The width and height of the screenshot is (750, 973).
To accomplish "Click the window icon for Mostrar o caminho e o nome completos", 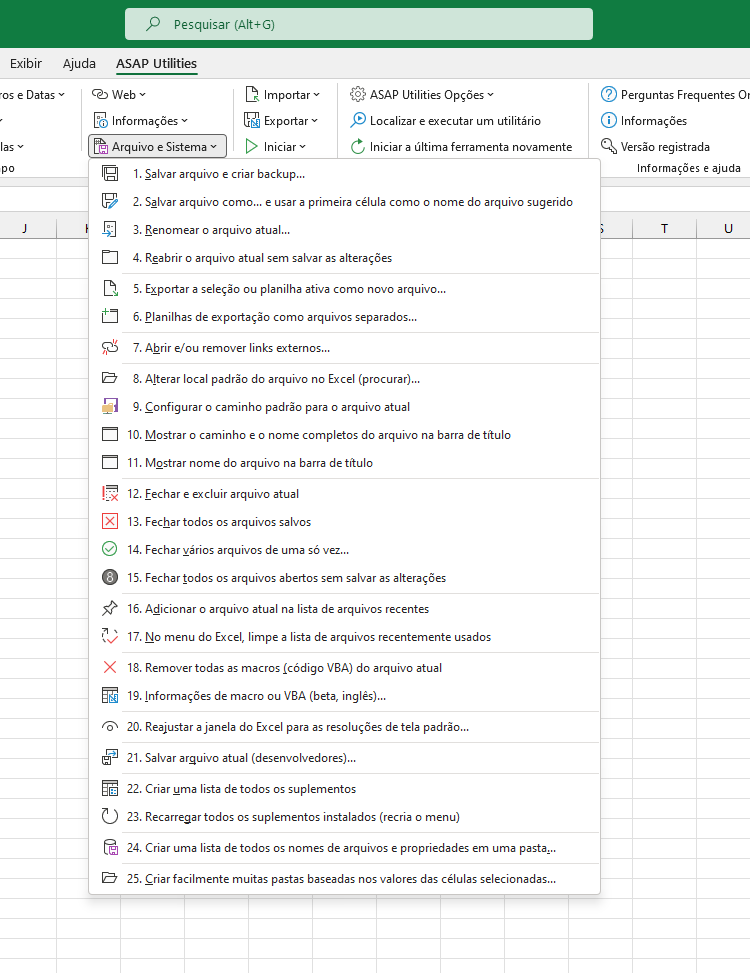I will click(110, 434).
